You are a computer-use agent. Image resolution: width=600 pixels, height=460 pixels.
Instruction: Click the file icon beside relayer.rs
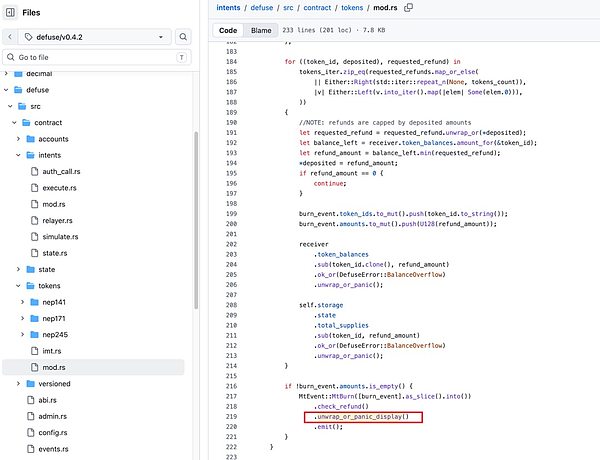point(34,220)
